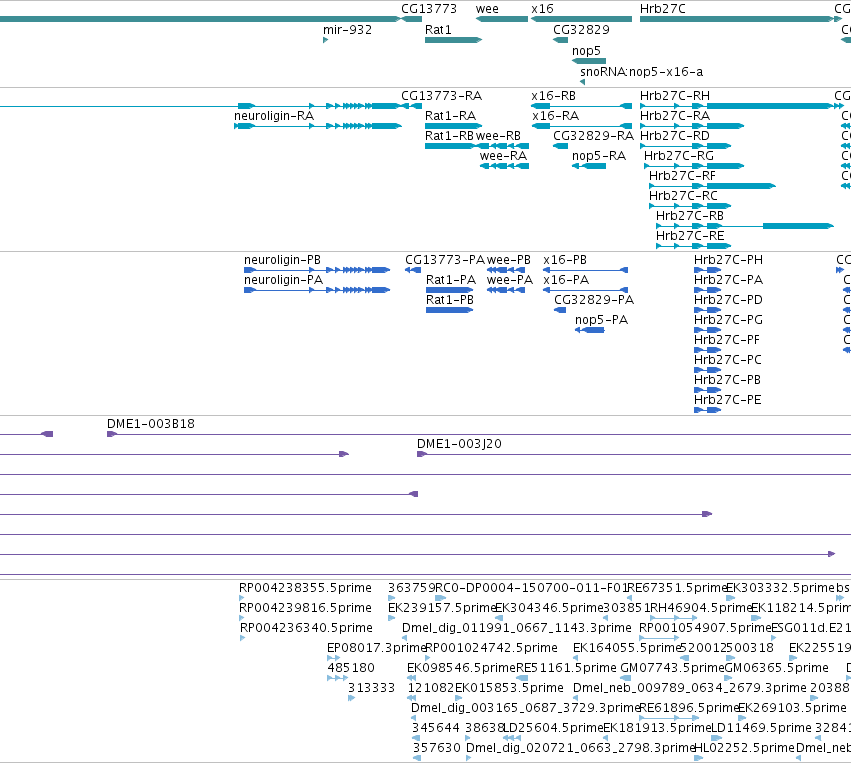Click the Hrb27C-RD transcript label

(675, 136)
